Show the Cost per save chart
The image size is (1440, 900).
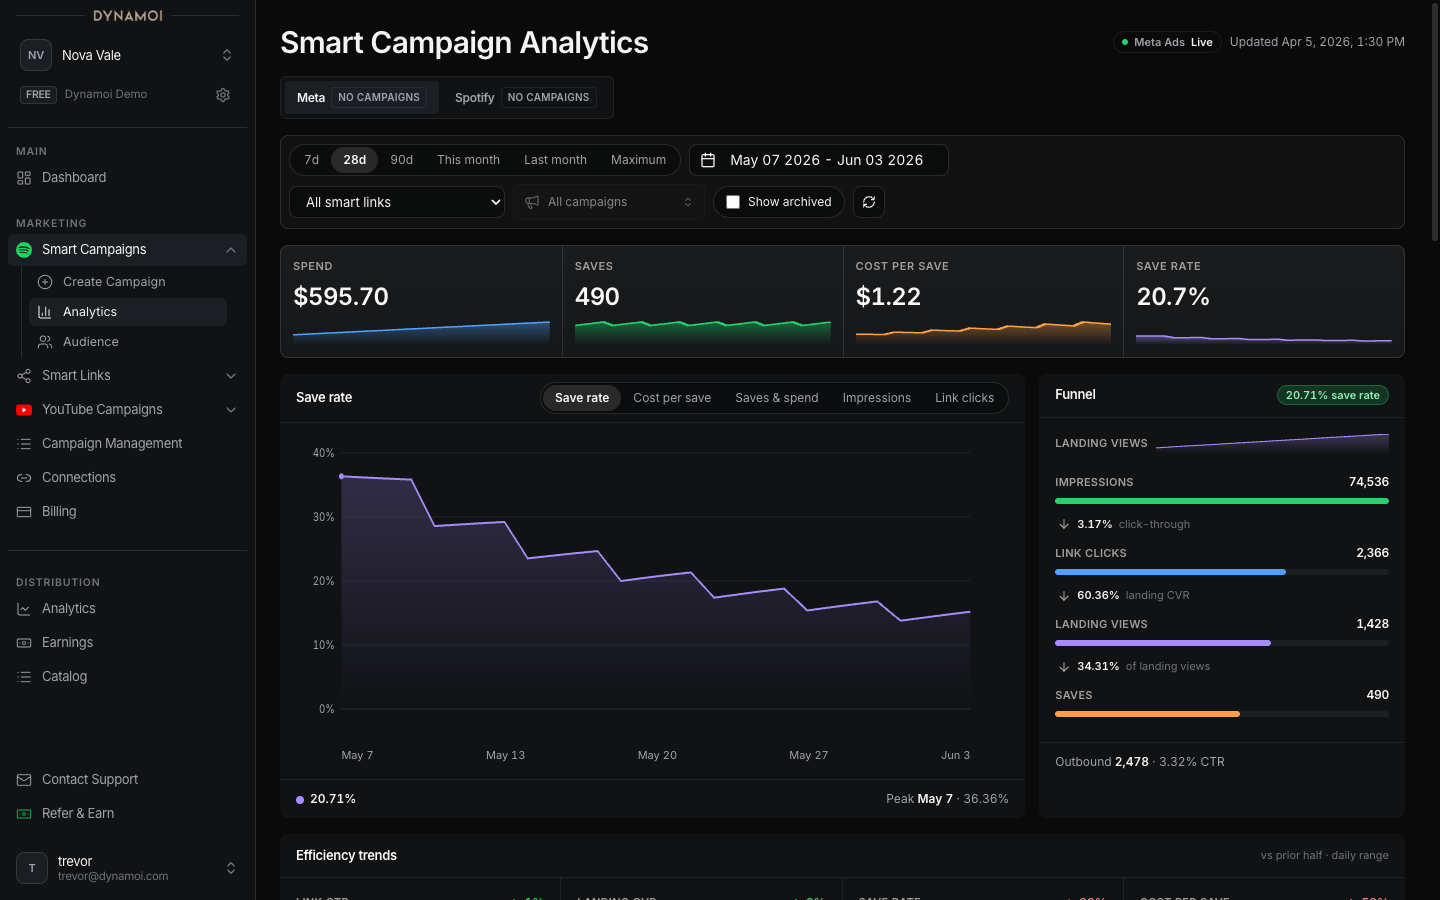(x=672, y=398)
